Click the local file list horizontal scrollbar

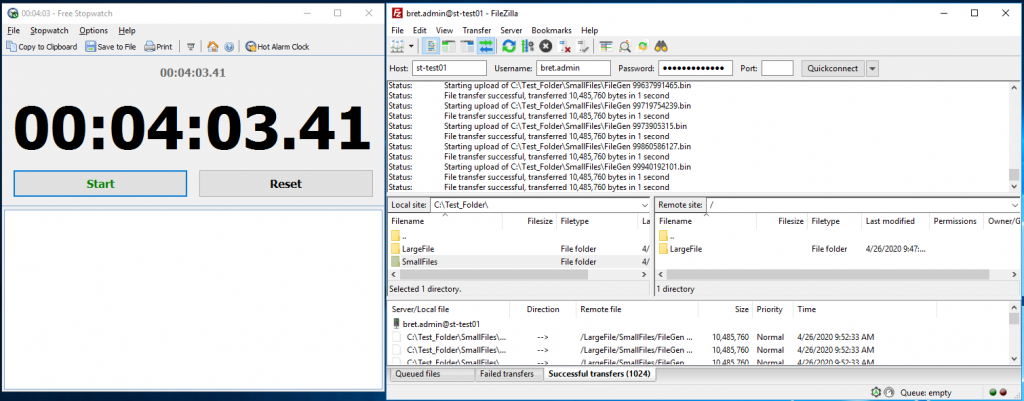(494, 275)
